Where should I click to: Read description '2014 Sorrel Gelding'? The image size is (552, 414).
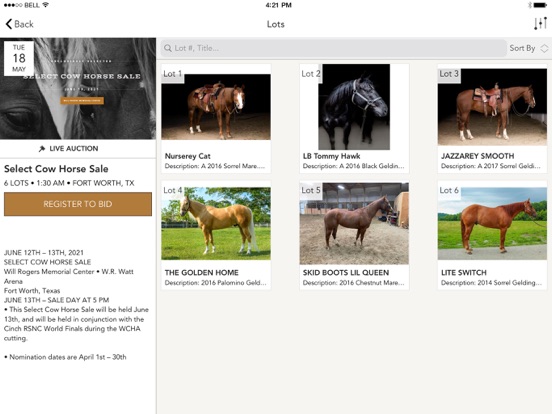tap(491, 283)
